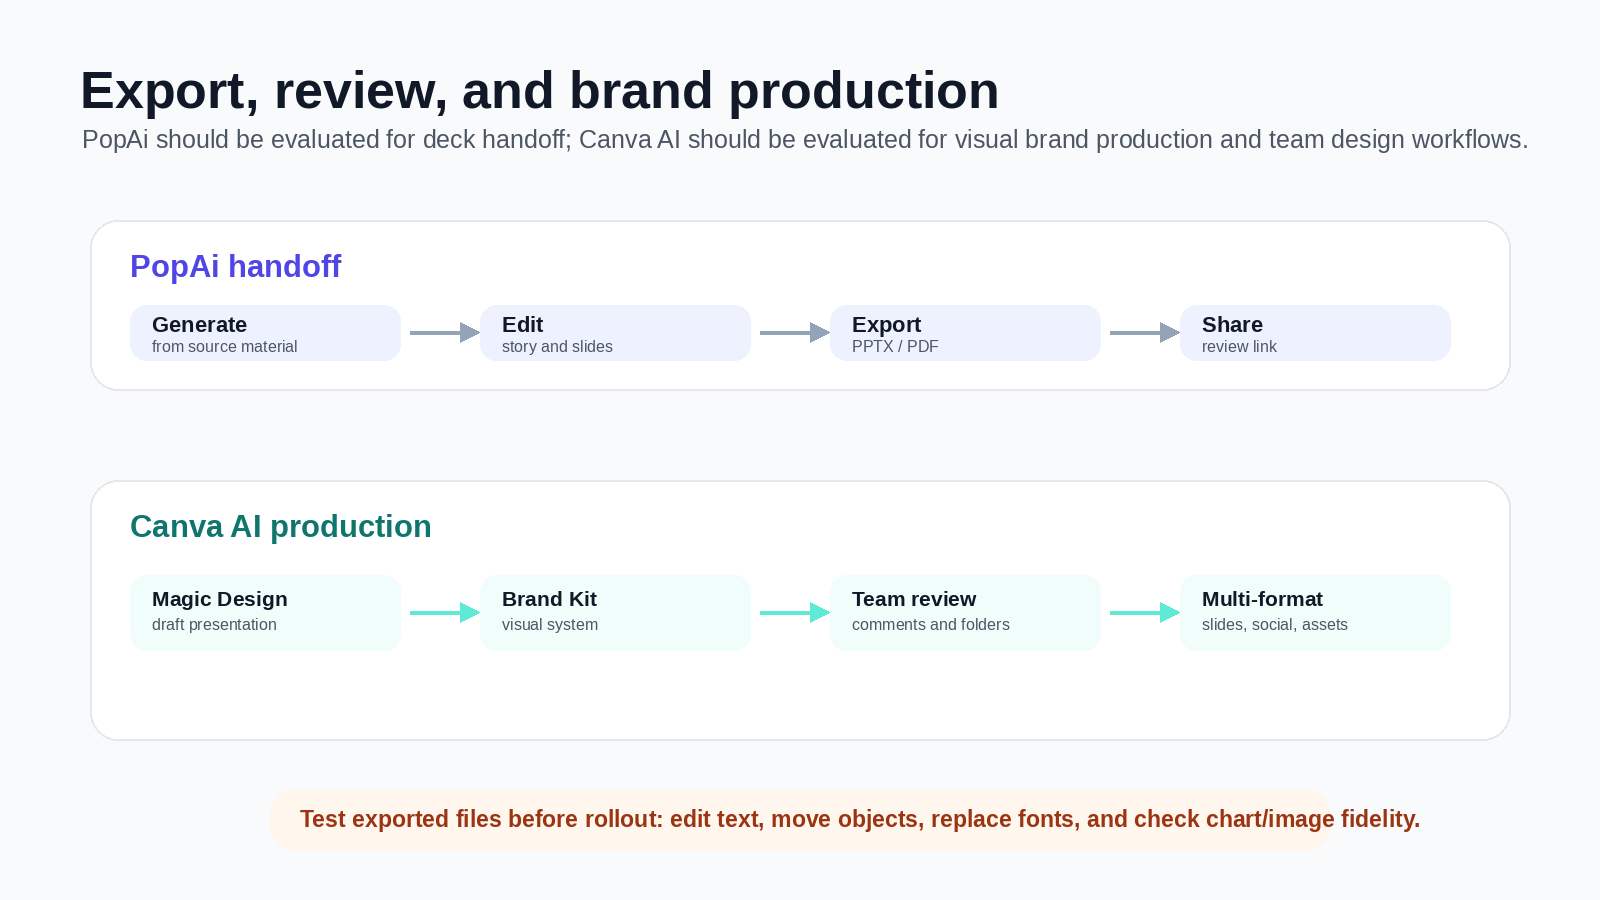Click the 'Canva AI production' section heading
Viewport: 1600px width, 900px height.
coord(280,526)
